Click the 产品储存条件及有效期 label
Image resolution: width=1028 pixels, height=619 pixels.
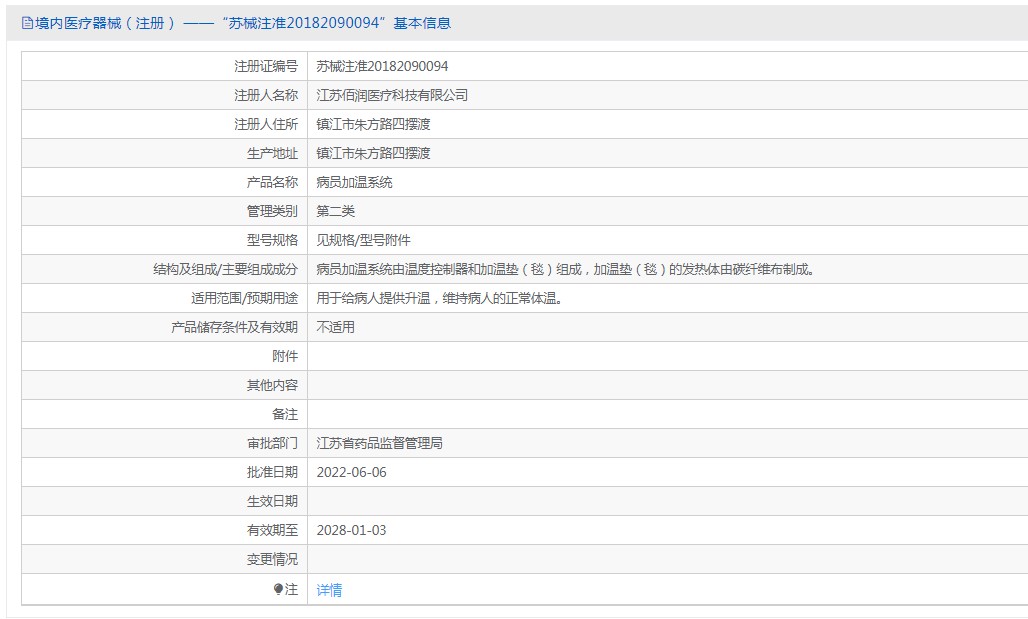tap(235, 327)
